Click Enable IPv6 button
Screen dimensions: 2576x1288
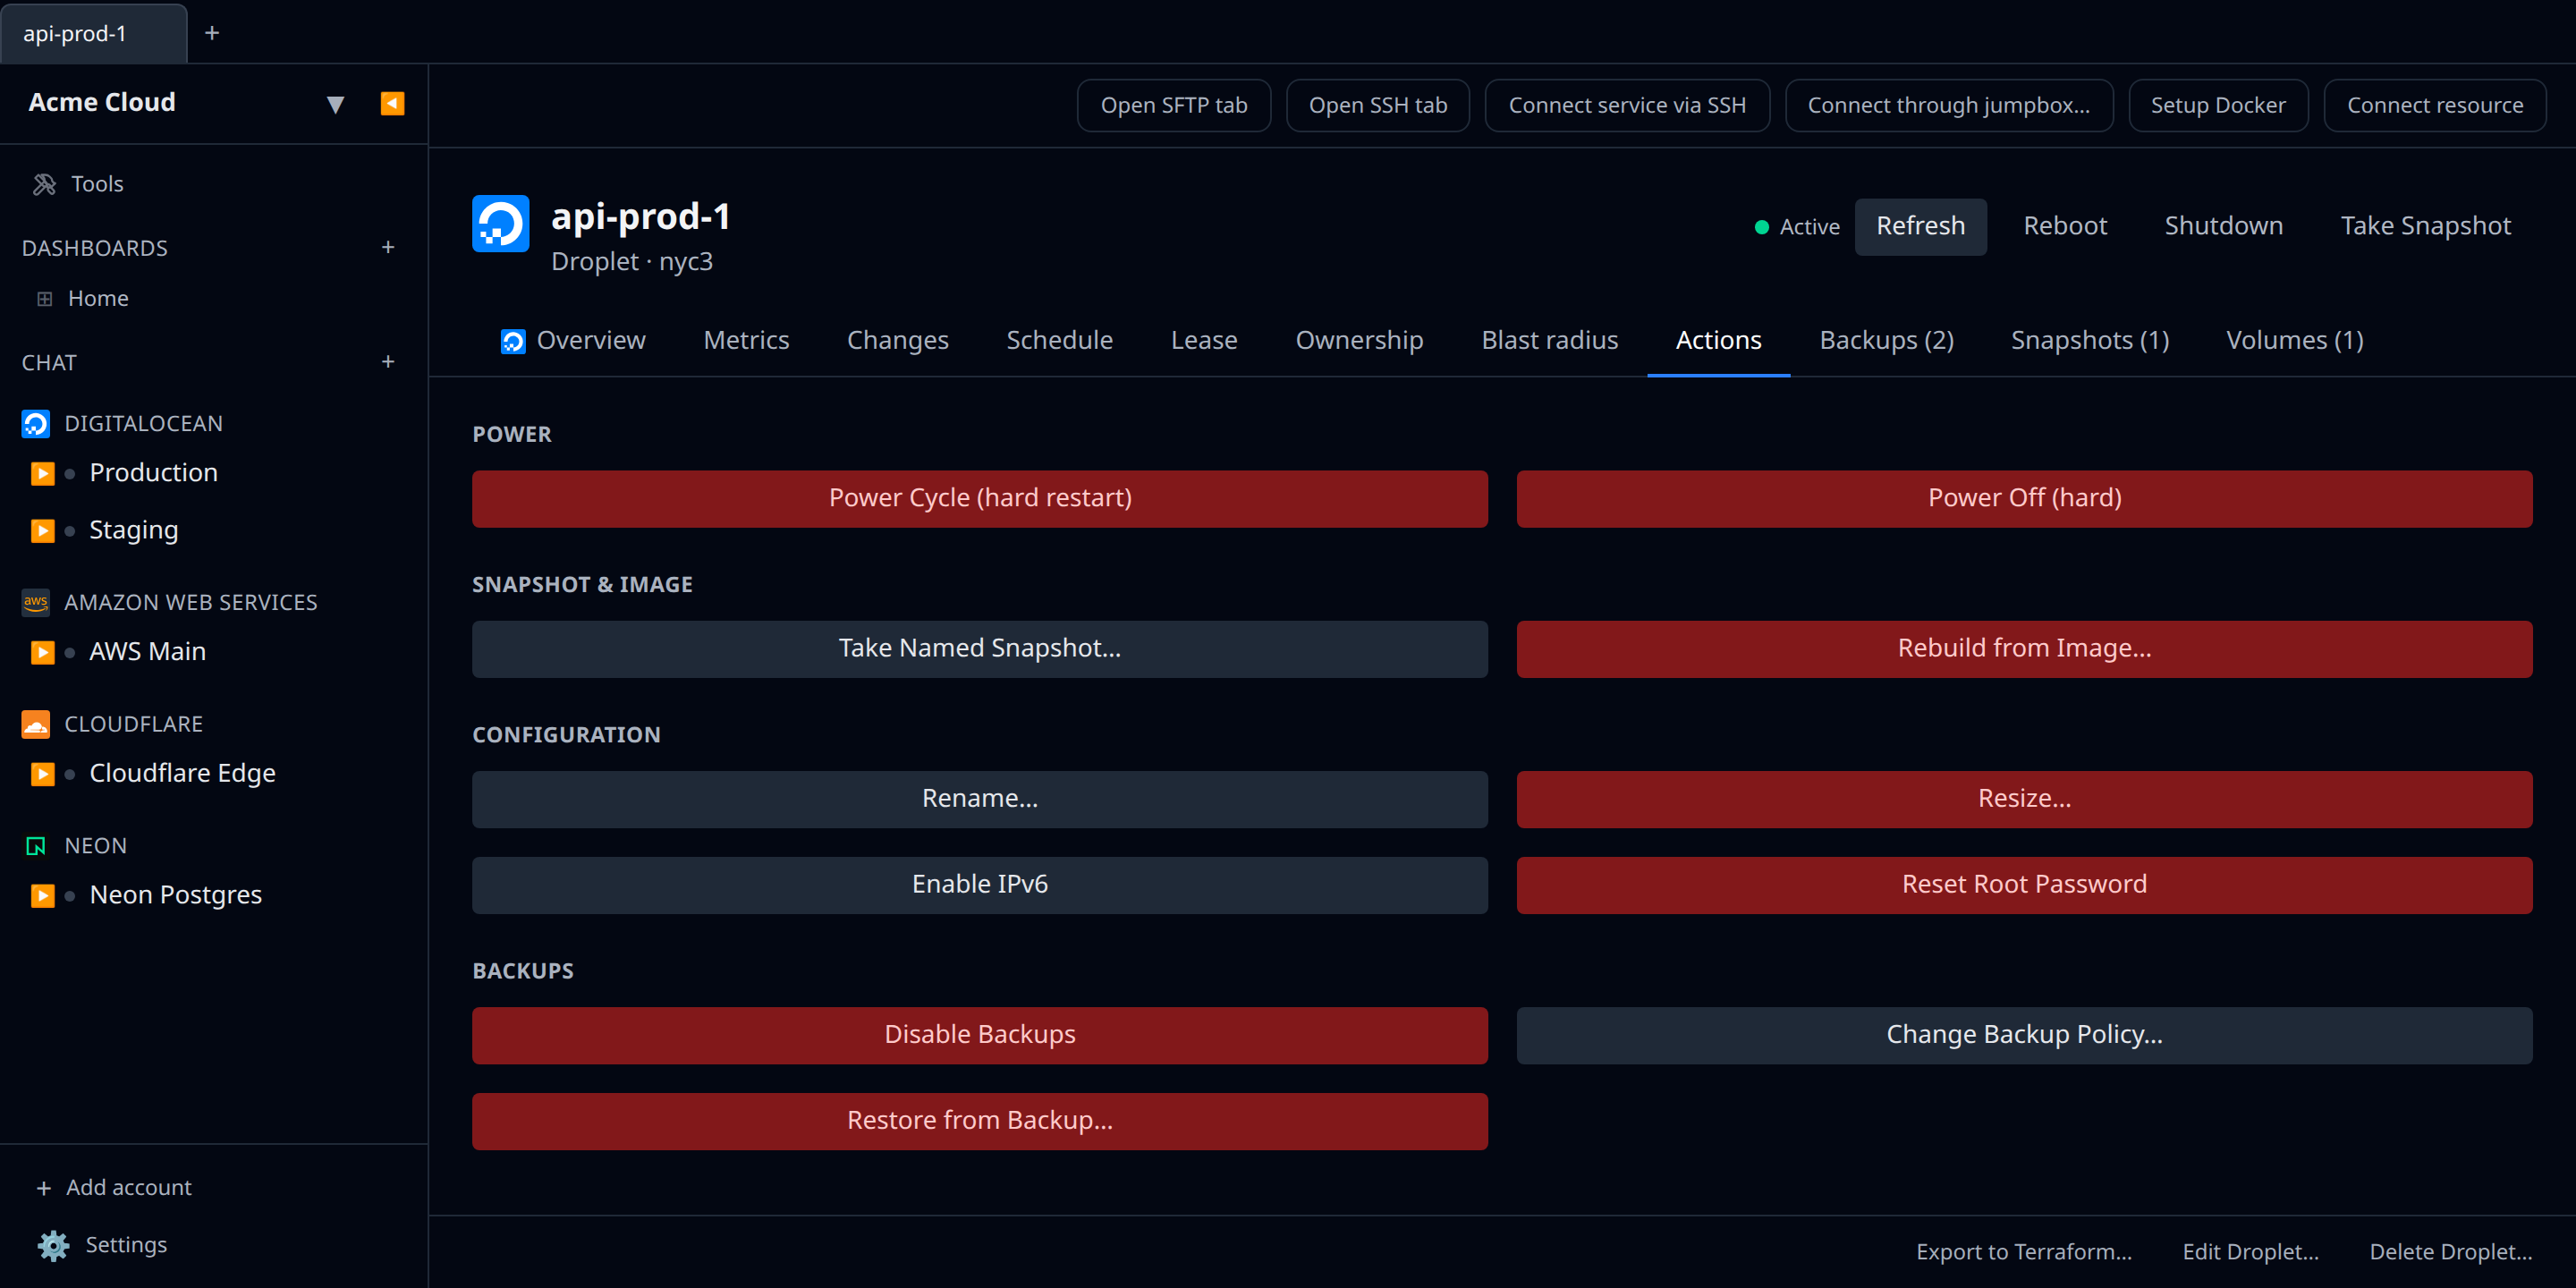[980, 885]
